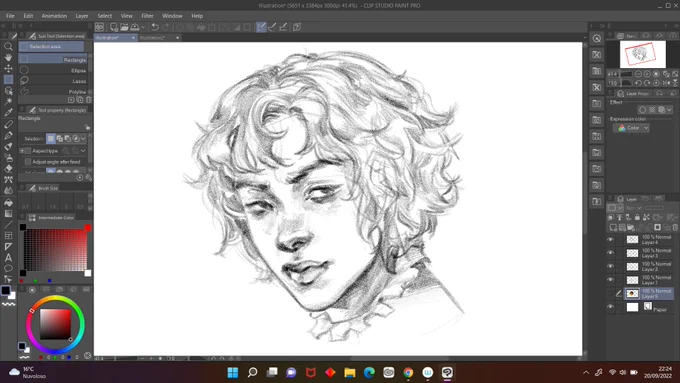Open quick access search icon in right strip

[597, 39]
